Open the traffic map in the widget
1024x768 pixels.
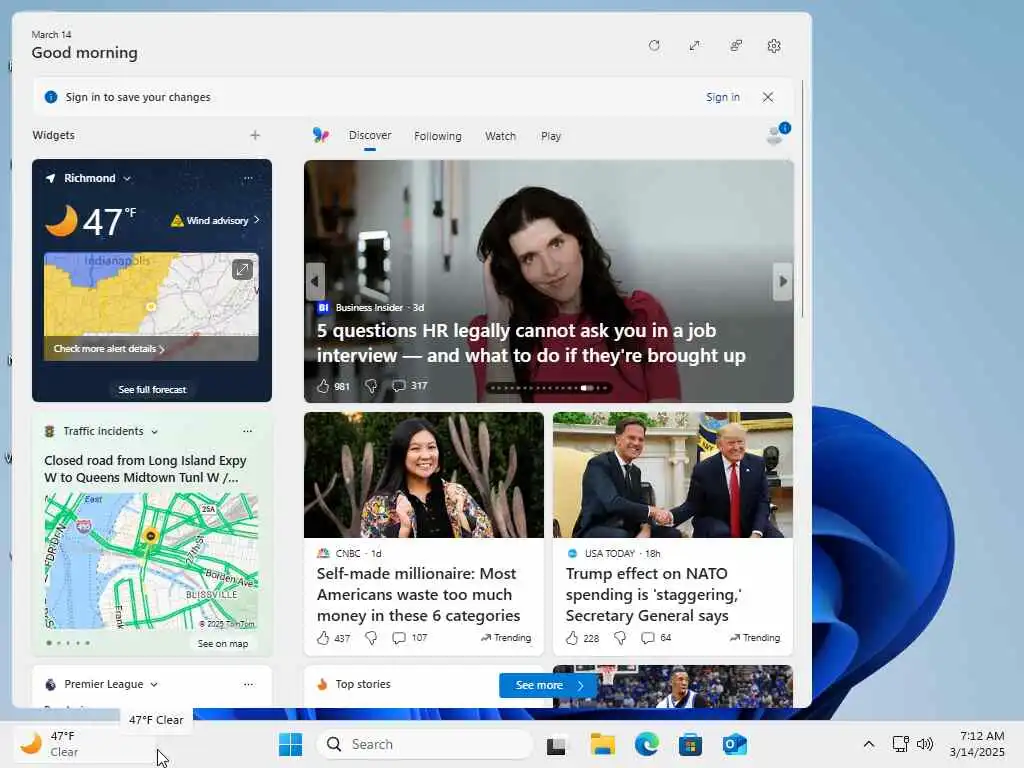(151, 562)
